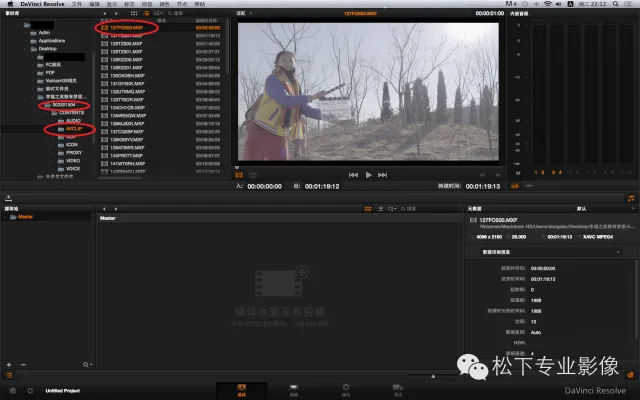Open the 帮助 (Help) menu in menu bar
The width and height of the screenshot is (640, 400).
tap(200, 4)
